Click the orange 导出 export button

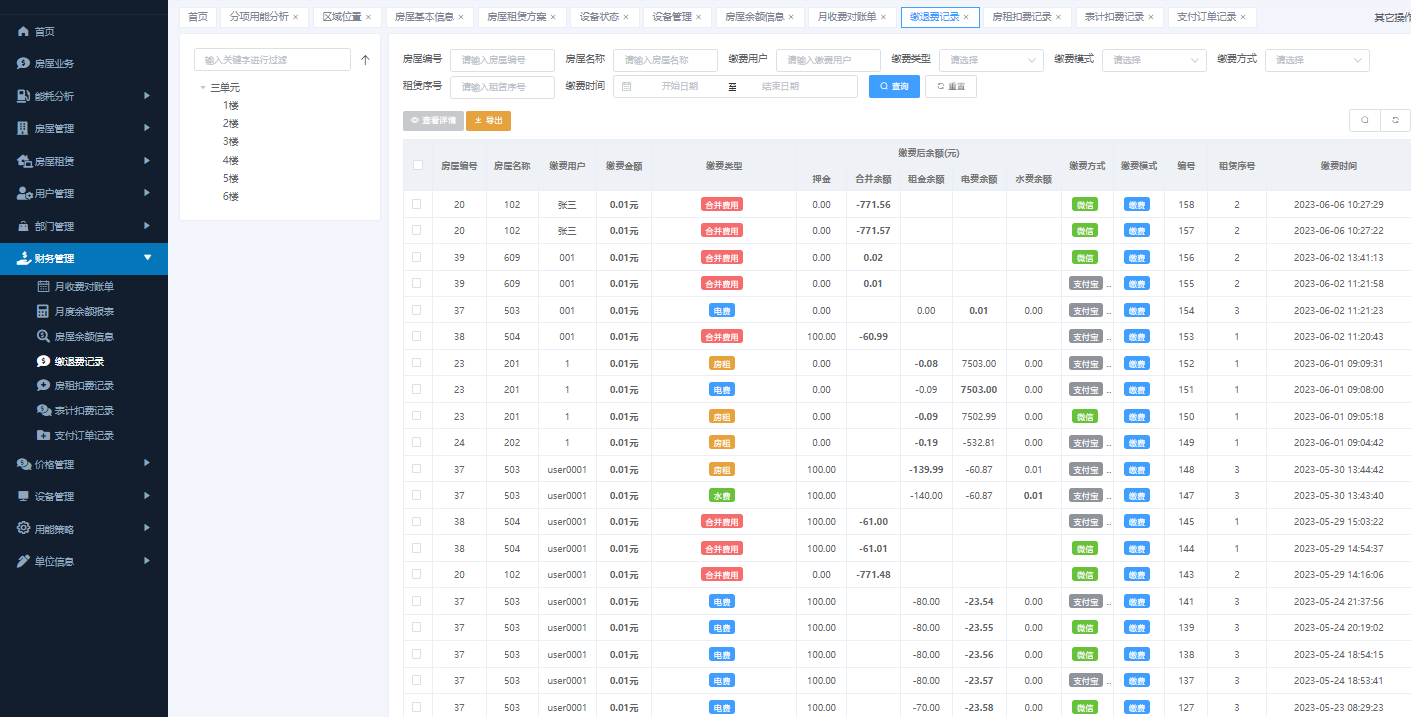coord(488,120)
